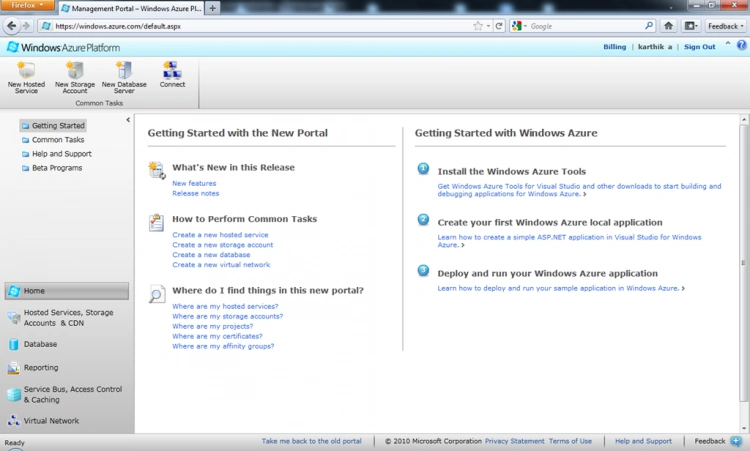Open Where are my certificates? link
Viewport: 750px width, 451px height.
(217, 336)
